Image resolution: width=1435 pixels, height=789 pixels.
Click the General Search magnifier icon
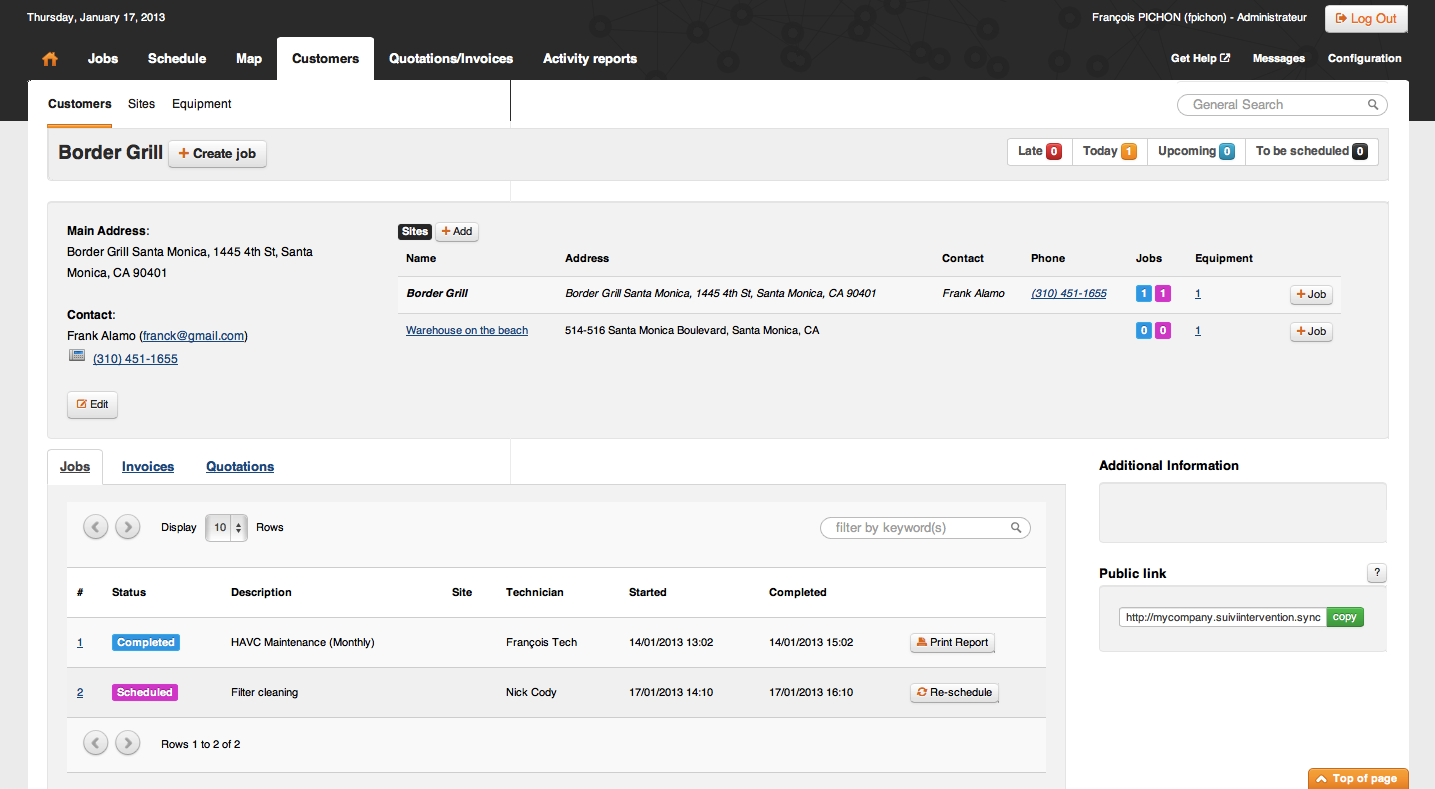pyautogui.click(x=1373, y=105)
